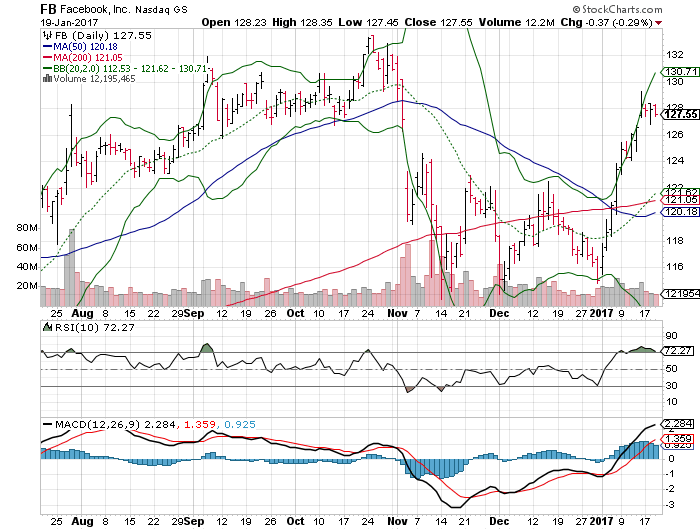The image size is (700, 530).
Task: Click the Volume 12,195,465 legend text
Action: 94,79
